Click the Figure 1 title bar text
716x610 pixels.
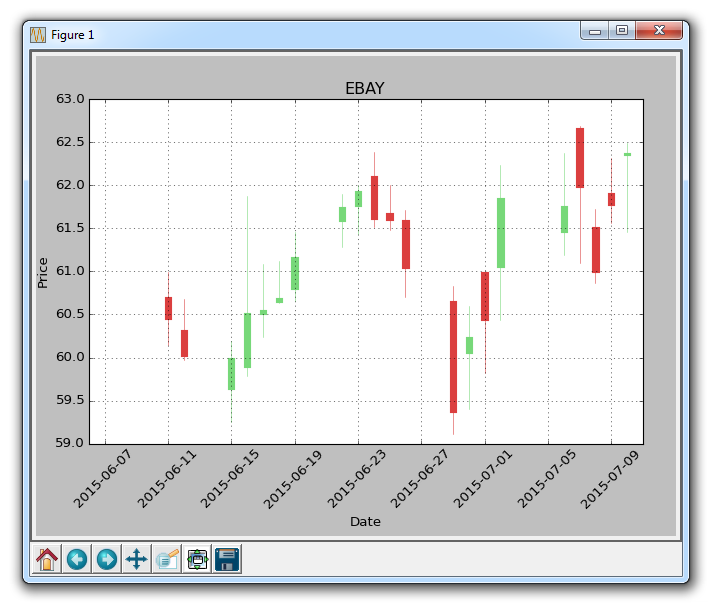coord(73,34)
